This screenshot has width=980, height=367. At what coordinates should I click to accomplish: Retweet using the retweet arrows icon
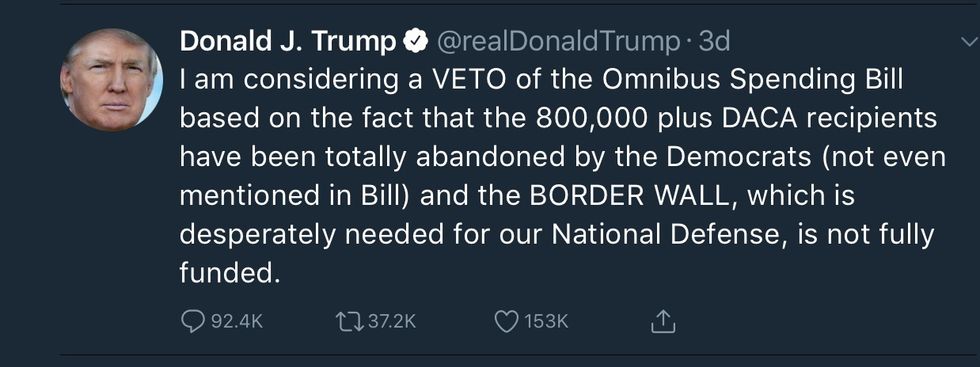coord(349,322)
